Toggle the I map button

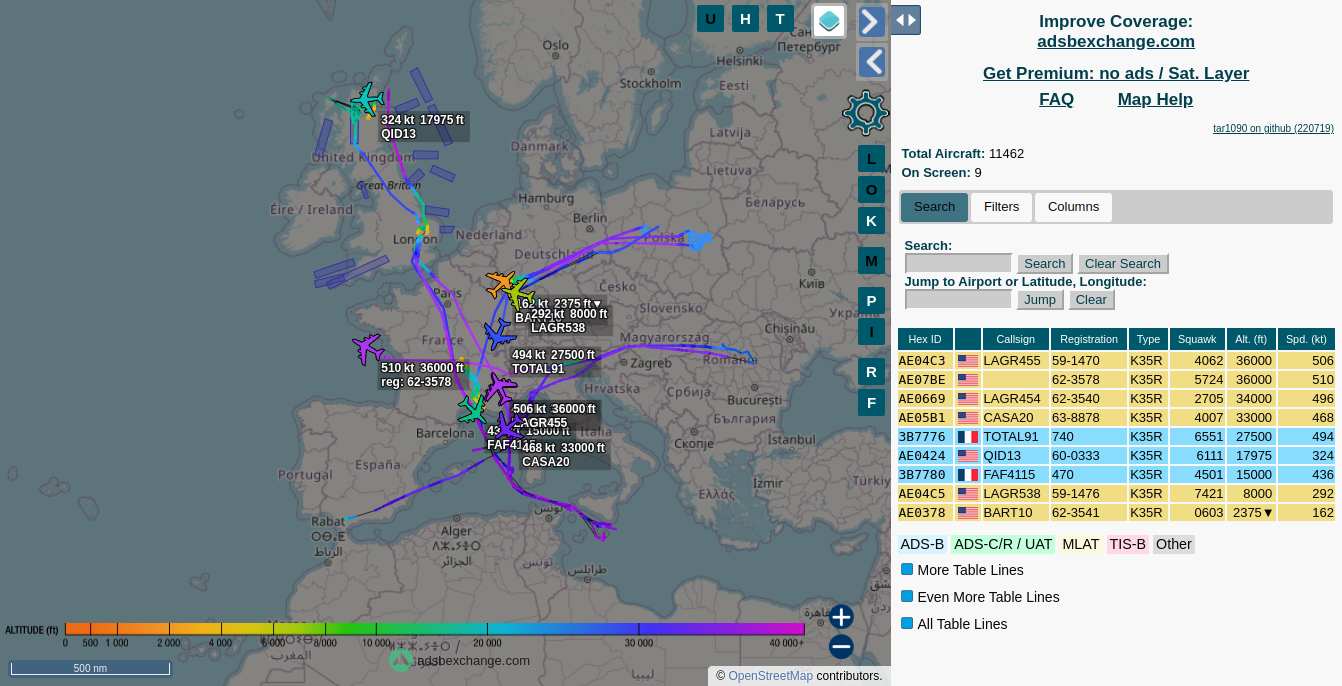(871, 332)
